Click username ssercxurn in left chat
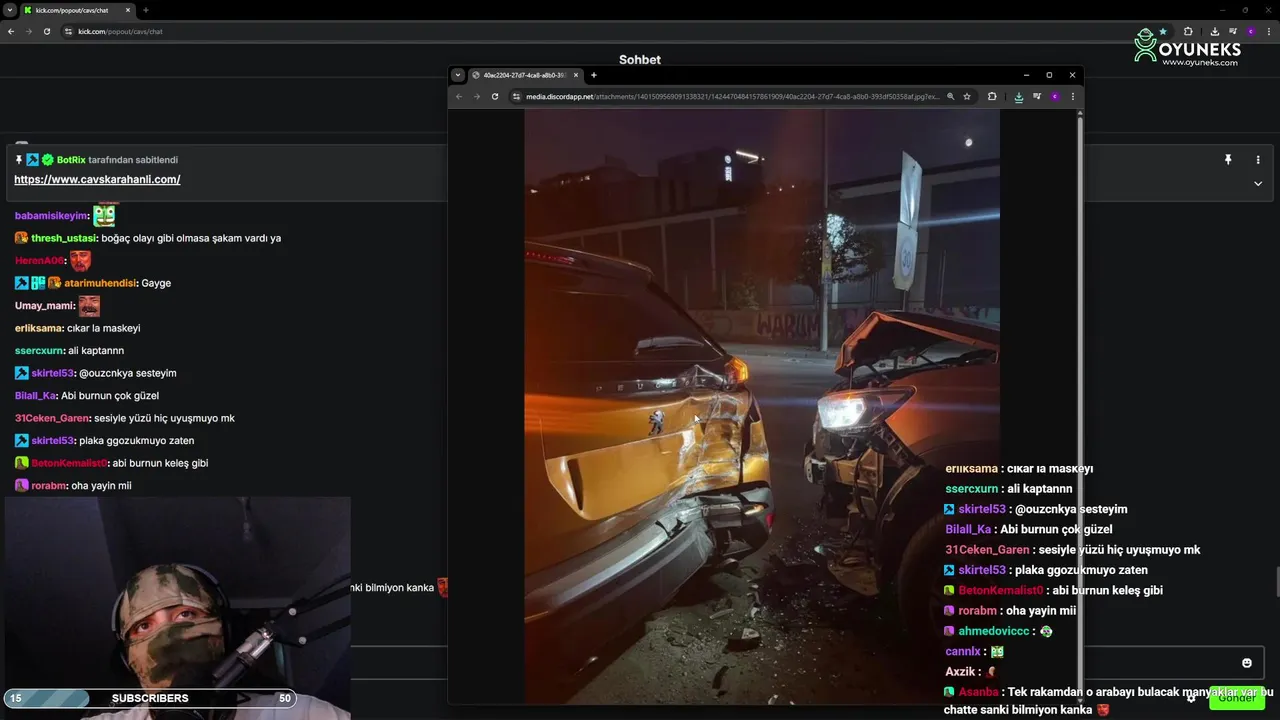Screen dimensions: 1280x720 click(39, 351)
